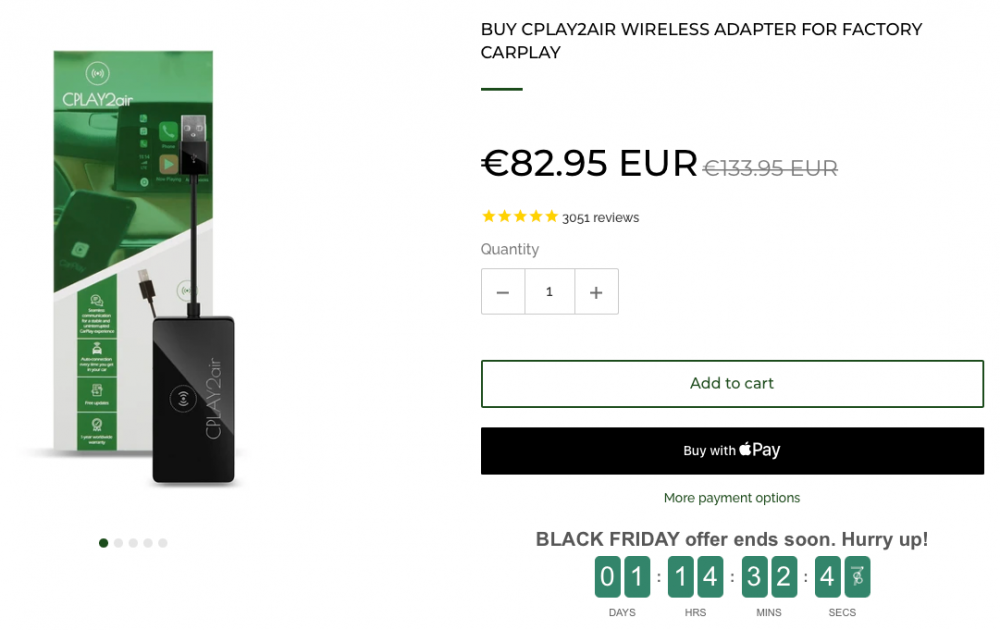The height and width of the screenshot is (630, 1000).
Task: Click the DAYS countdown digit showing 0
Action: (x=608, y=577)
